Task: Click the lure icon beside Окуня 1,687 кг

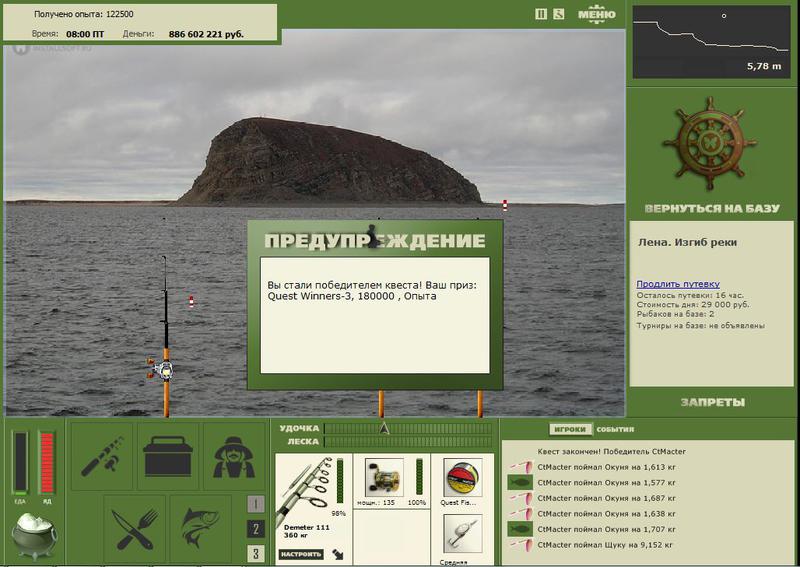Action: (520, 498)
